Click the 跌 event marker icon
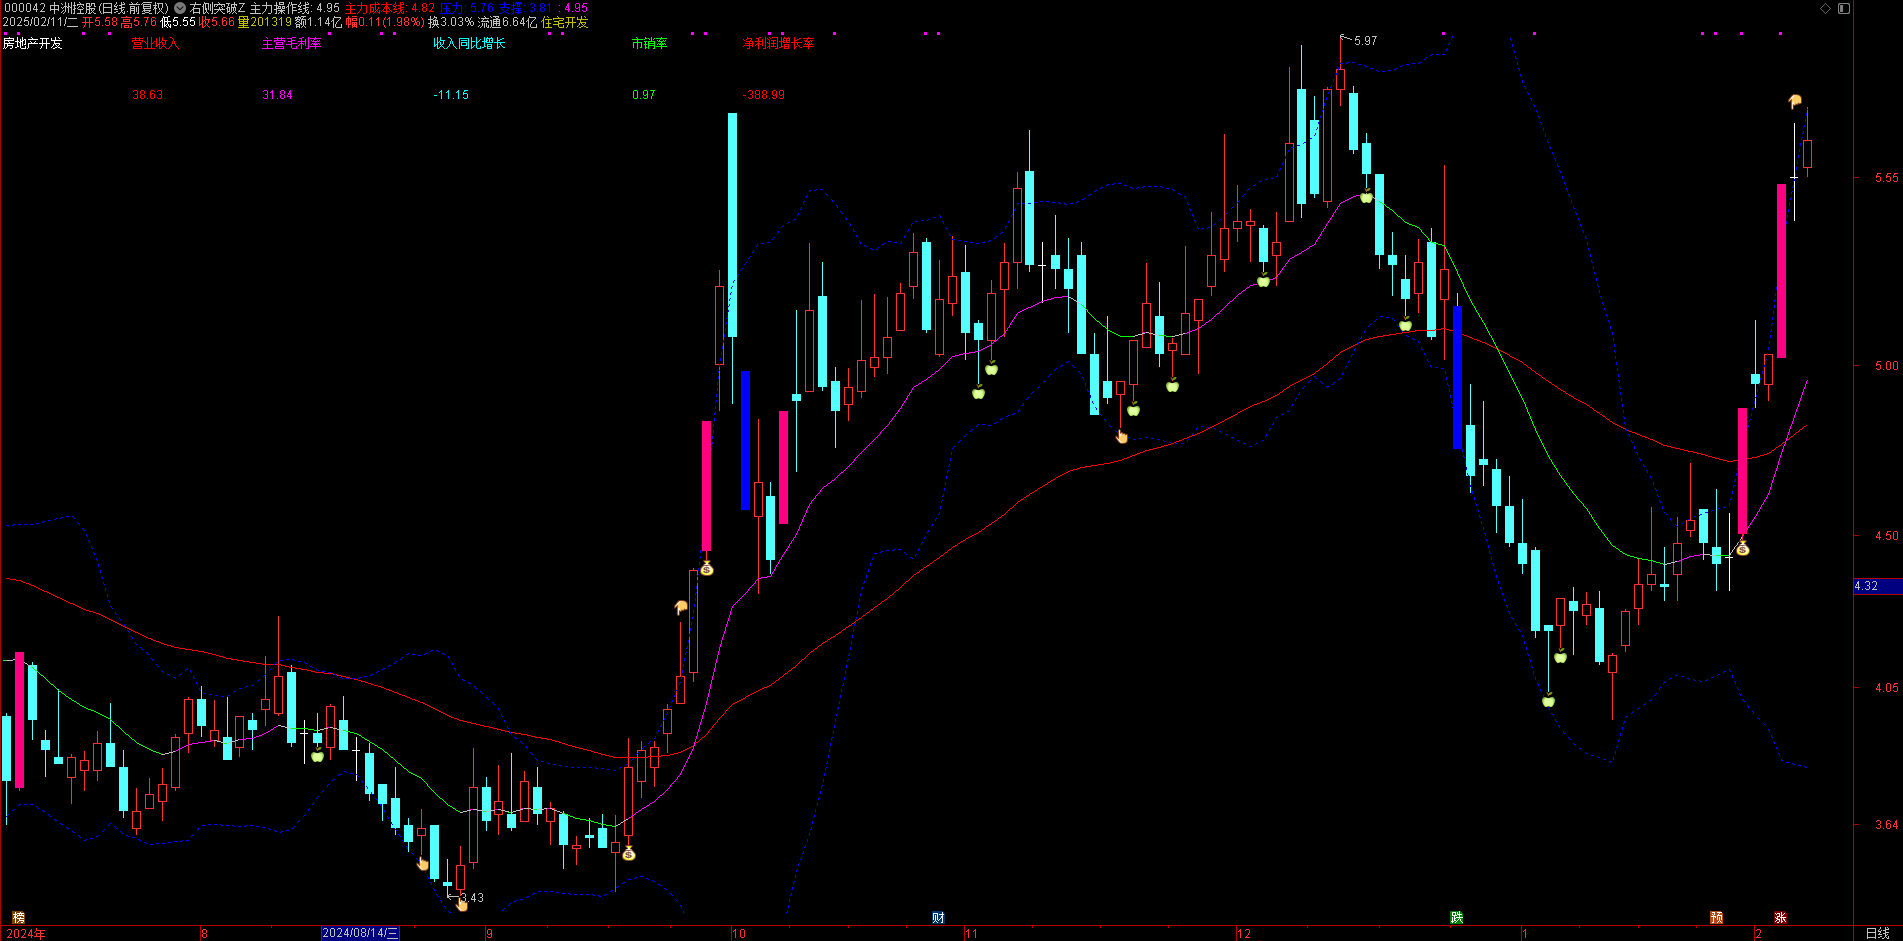 tap(1457, 917)
